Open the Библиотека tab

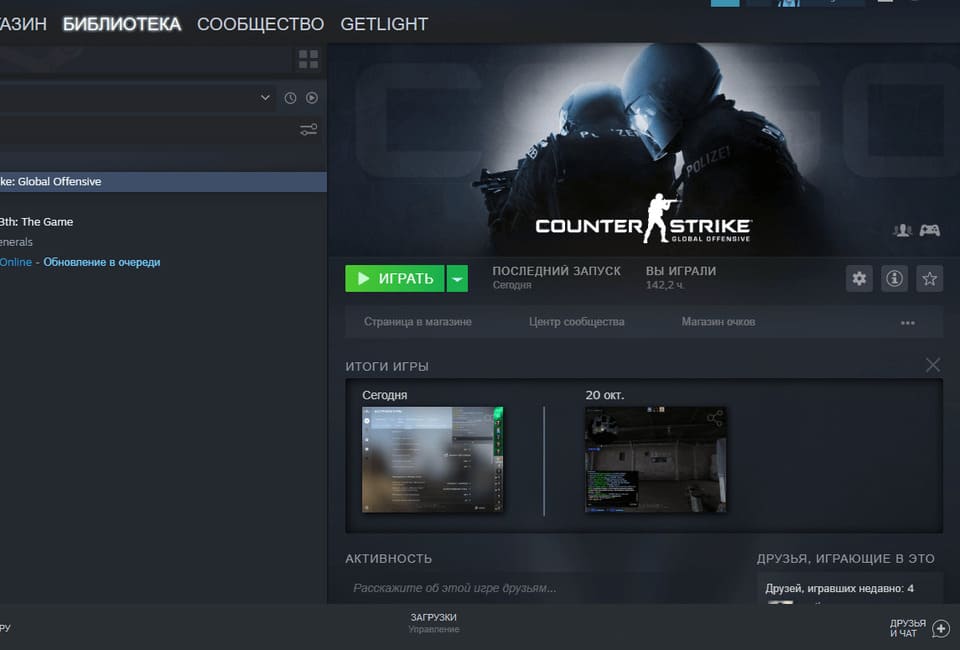click(122, 24)
